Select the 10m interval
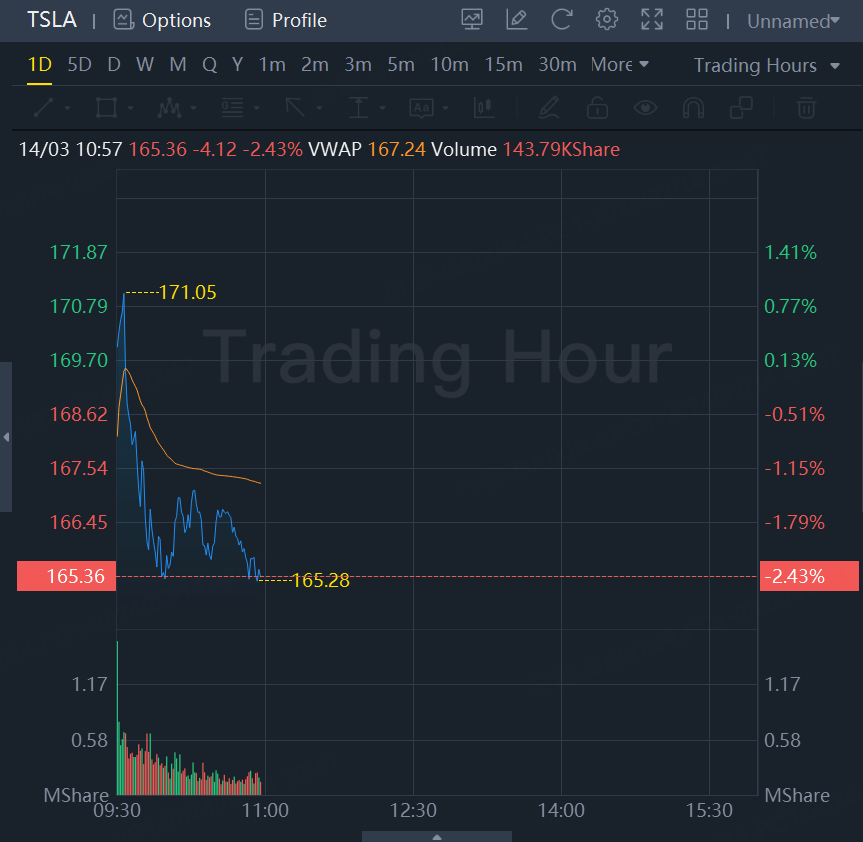This screenshot has width=863, height=842. coord(449,65)
